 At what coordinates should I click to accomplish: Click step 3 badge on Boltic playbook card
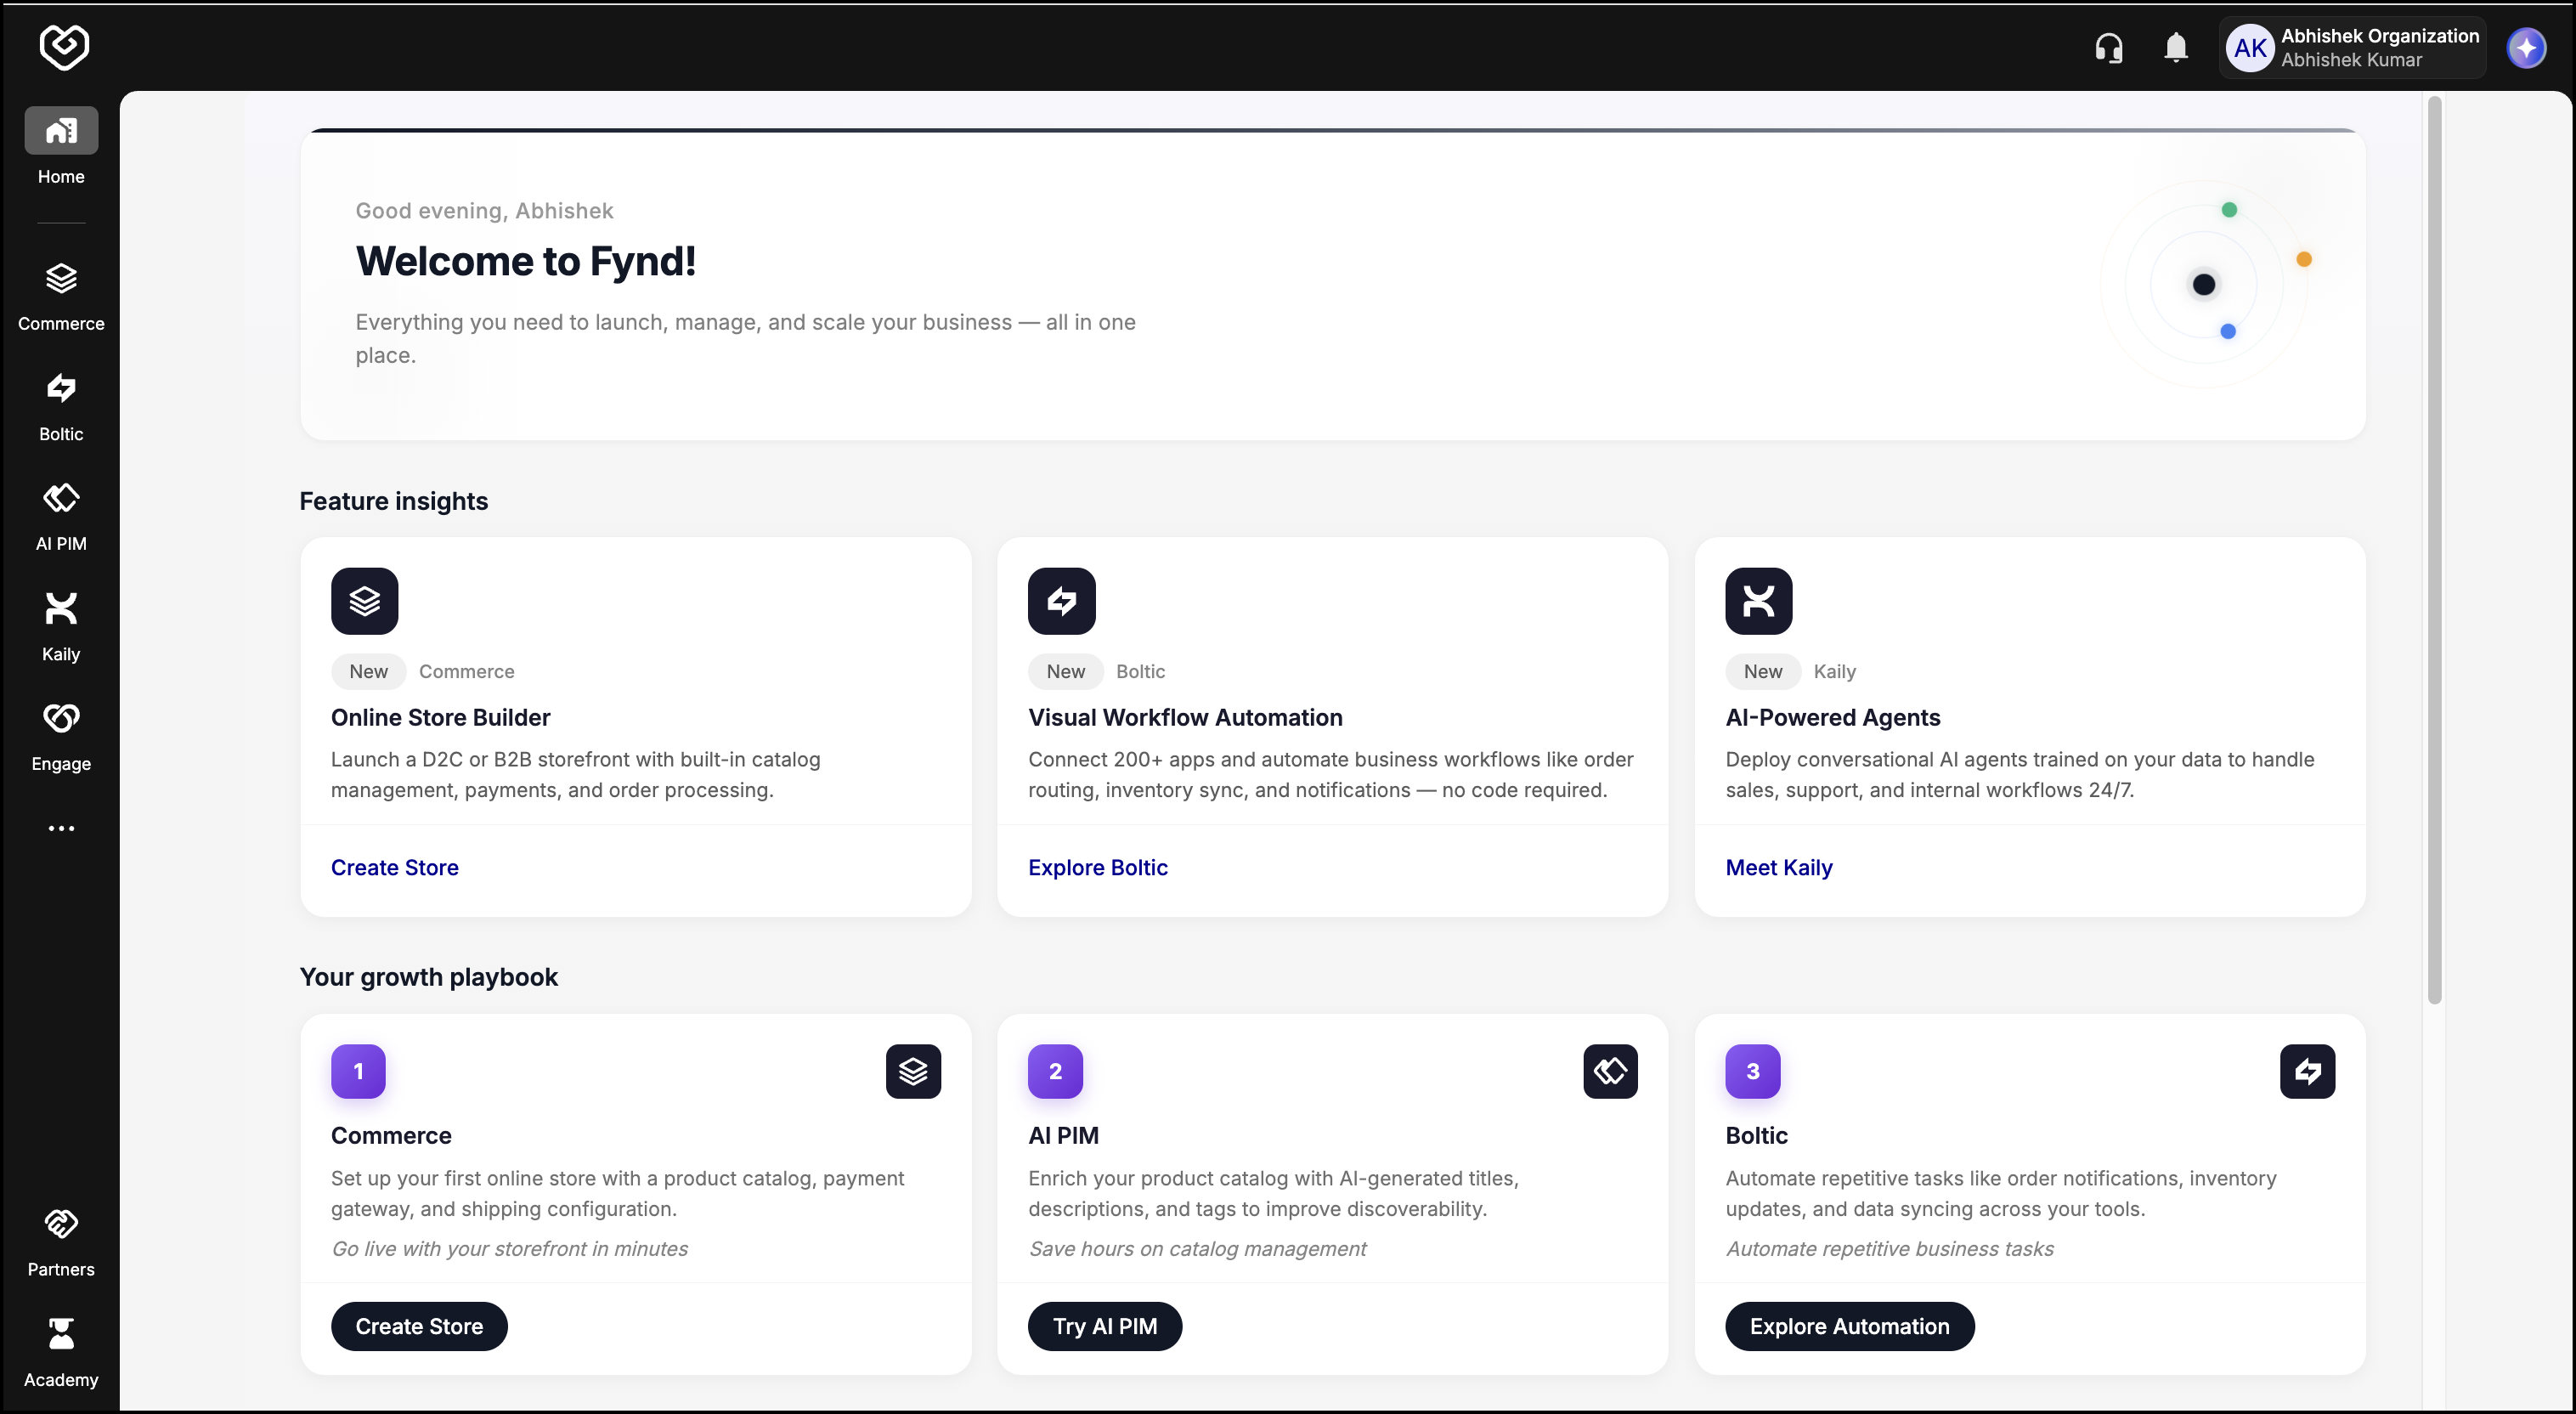pyautogui.click(x=1752, y=1071)
